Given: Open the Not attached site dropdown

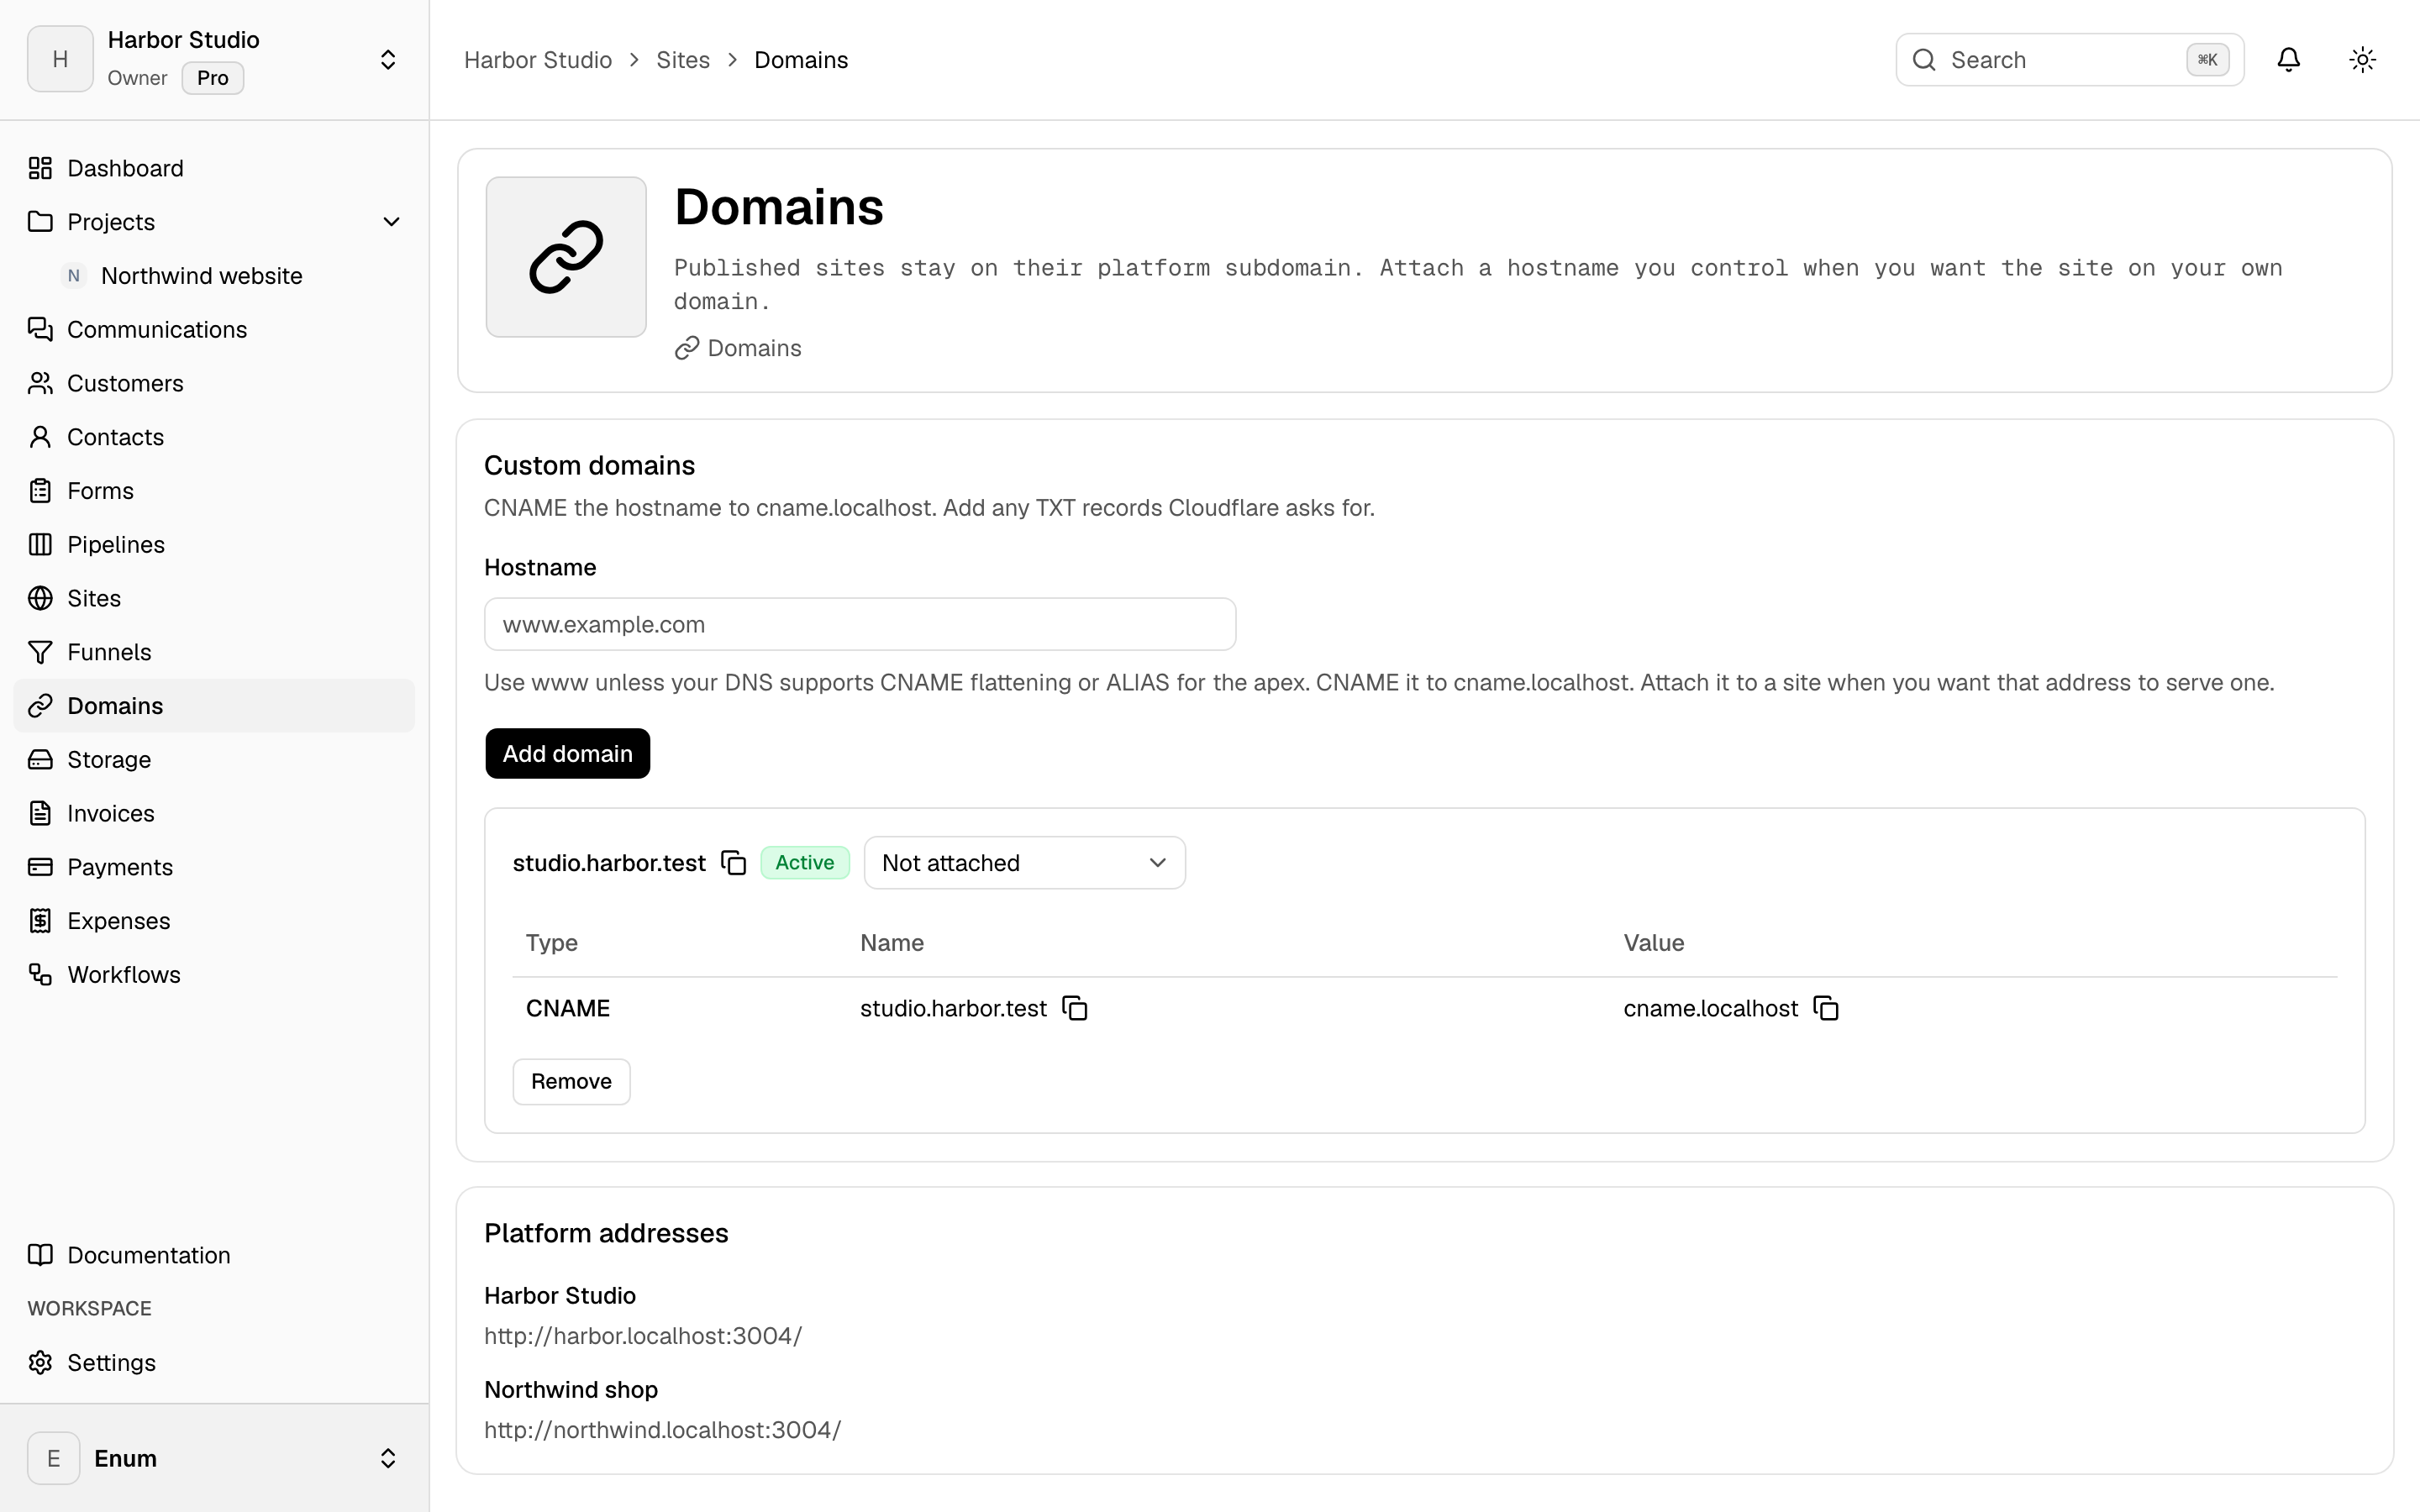Looking at the screenshot, I should [1024, 863].
